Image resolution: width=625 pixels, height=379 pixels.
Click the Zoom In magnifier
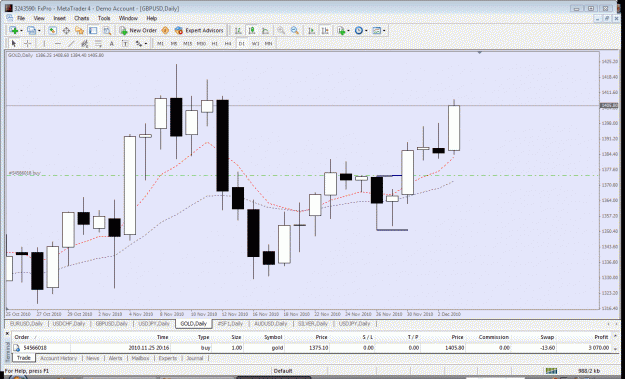coord(281,30)
